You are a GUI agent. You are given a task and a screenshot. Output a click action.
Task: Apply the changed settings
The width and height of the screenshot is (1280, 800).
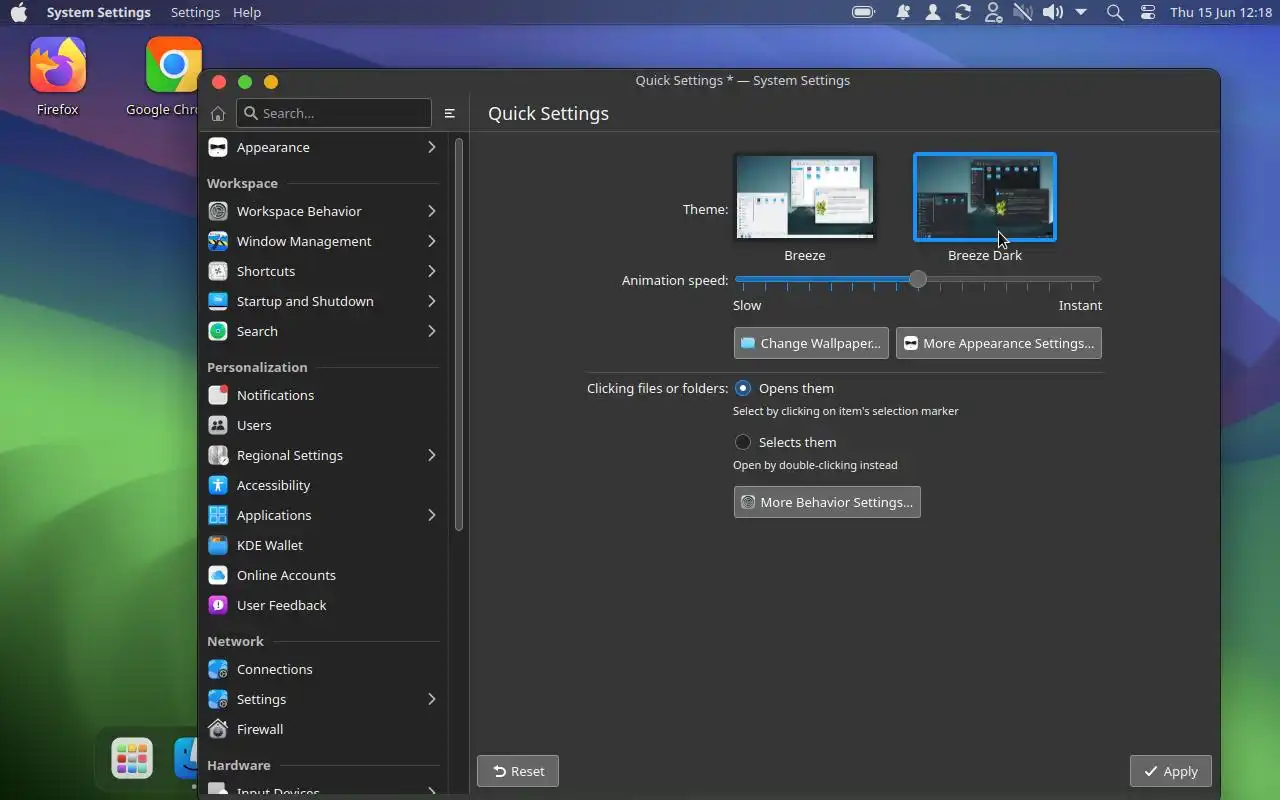pos(1171,771)
